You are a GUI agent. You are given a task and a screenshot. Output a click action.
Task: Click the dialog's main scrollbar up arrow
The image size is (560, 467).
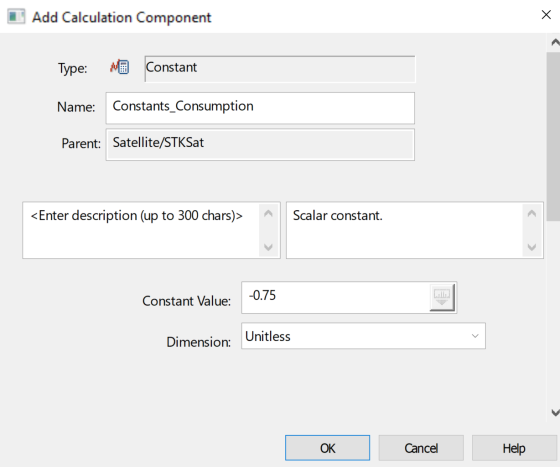point(555,42)
